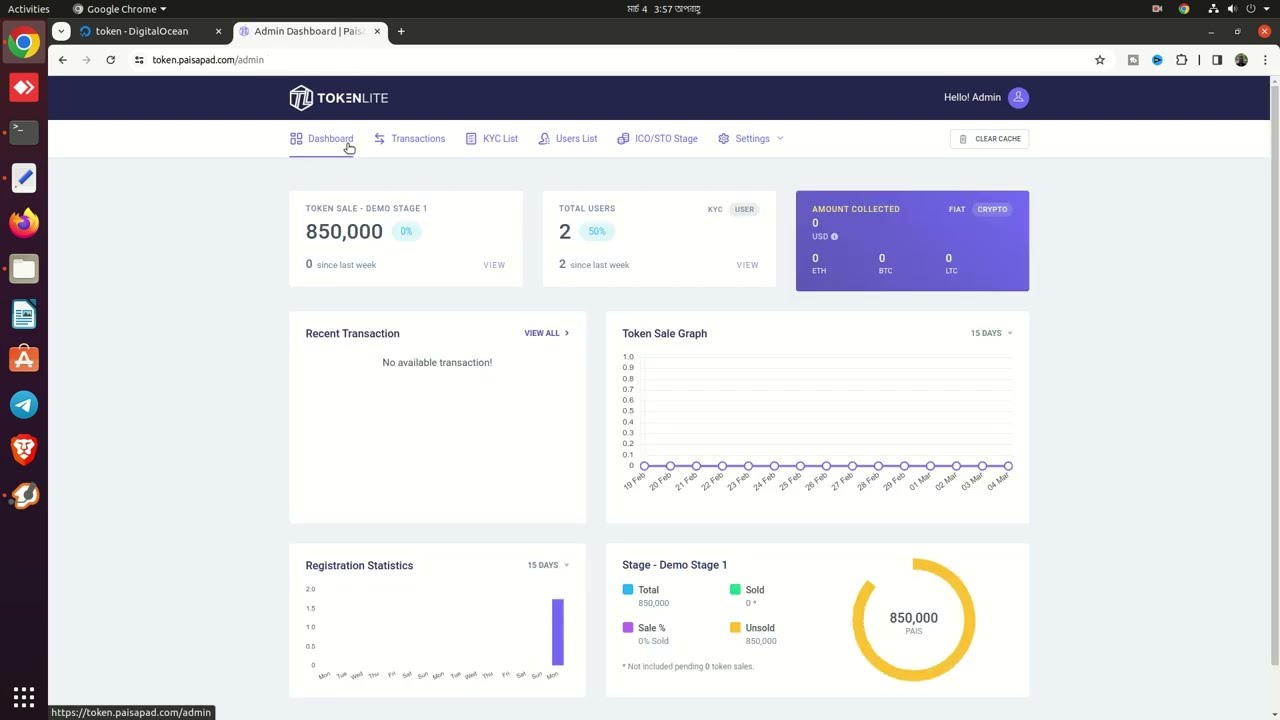This screenshot has height=720, width=1280.
Task: Open the Users List page
Action: 567,138
